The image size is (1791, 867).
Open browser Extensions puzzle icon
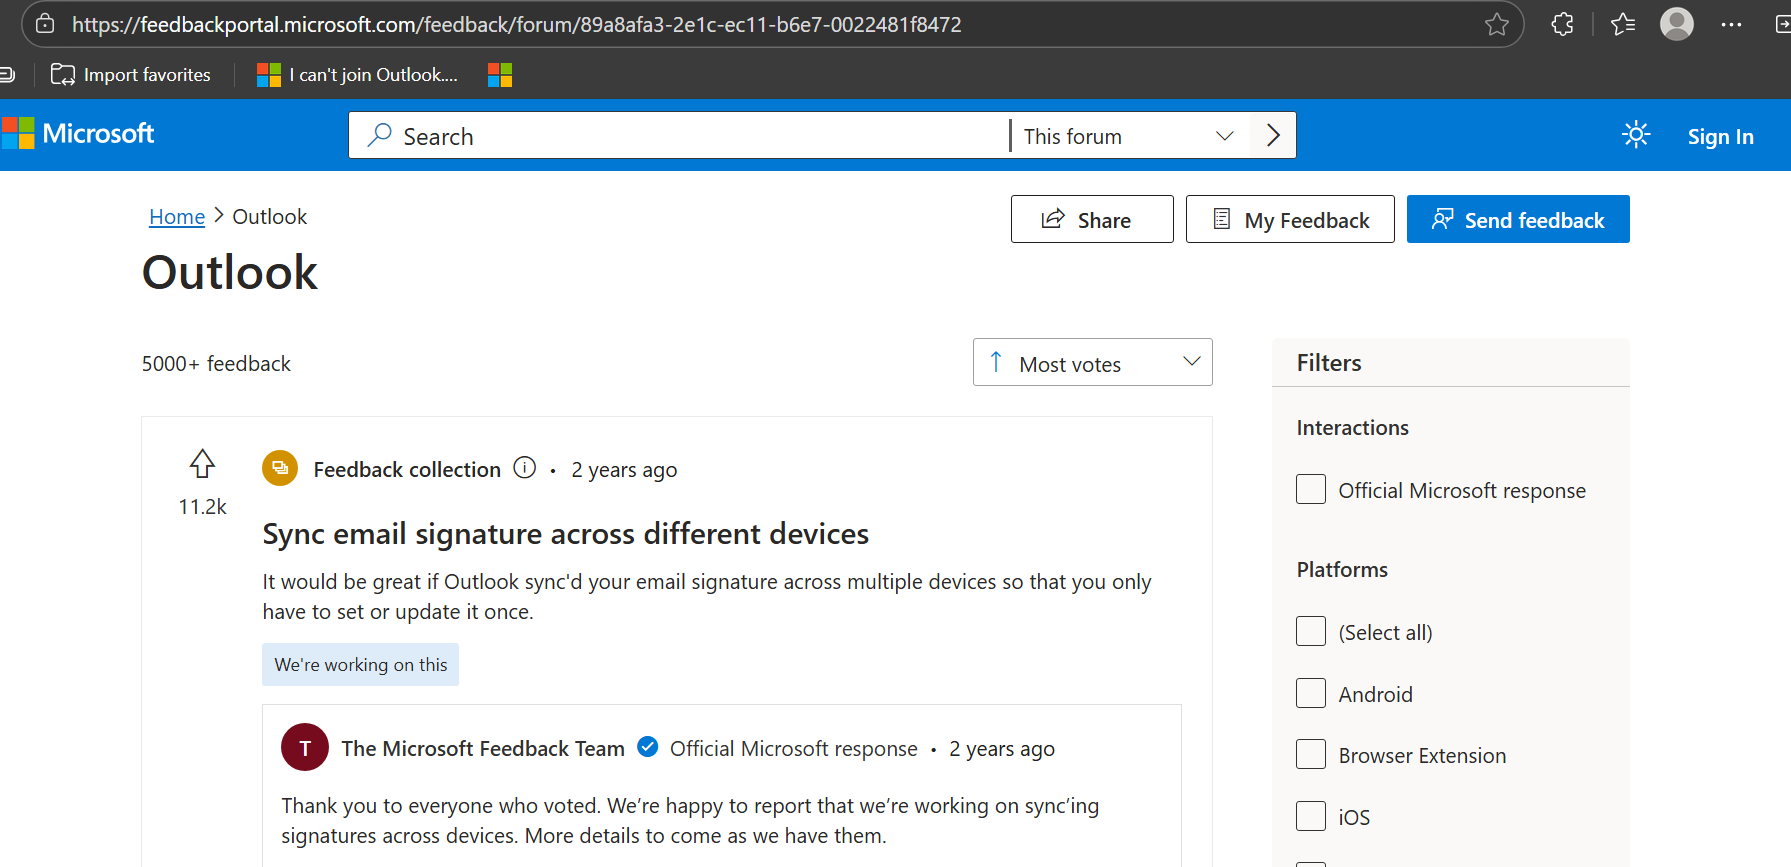[1562, 24]
